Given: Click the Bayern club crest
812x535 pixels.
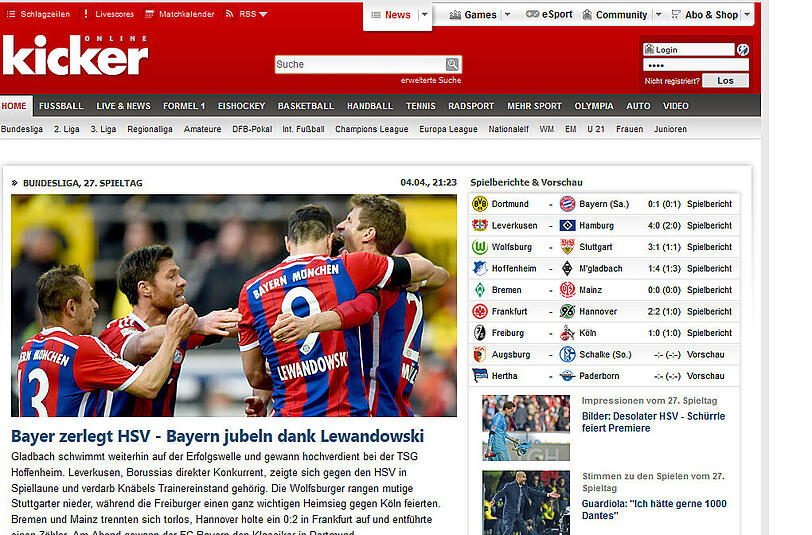Looking at the screenshot, I should pos(568,204).
